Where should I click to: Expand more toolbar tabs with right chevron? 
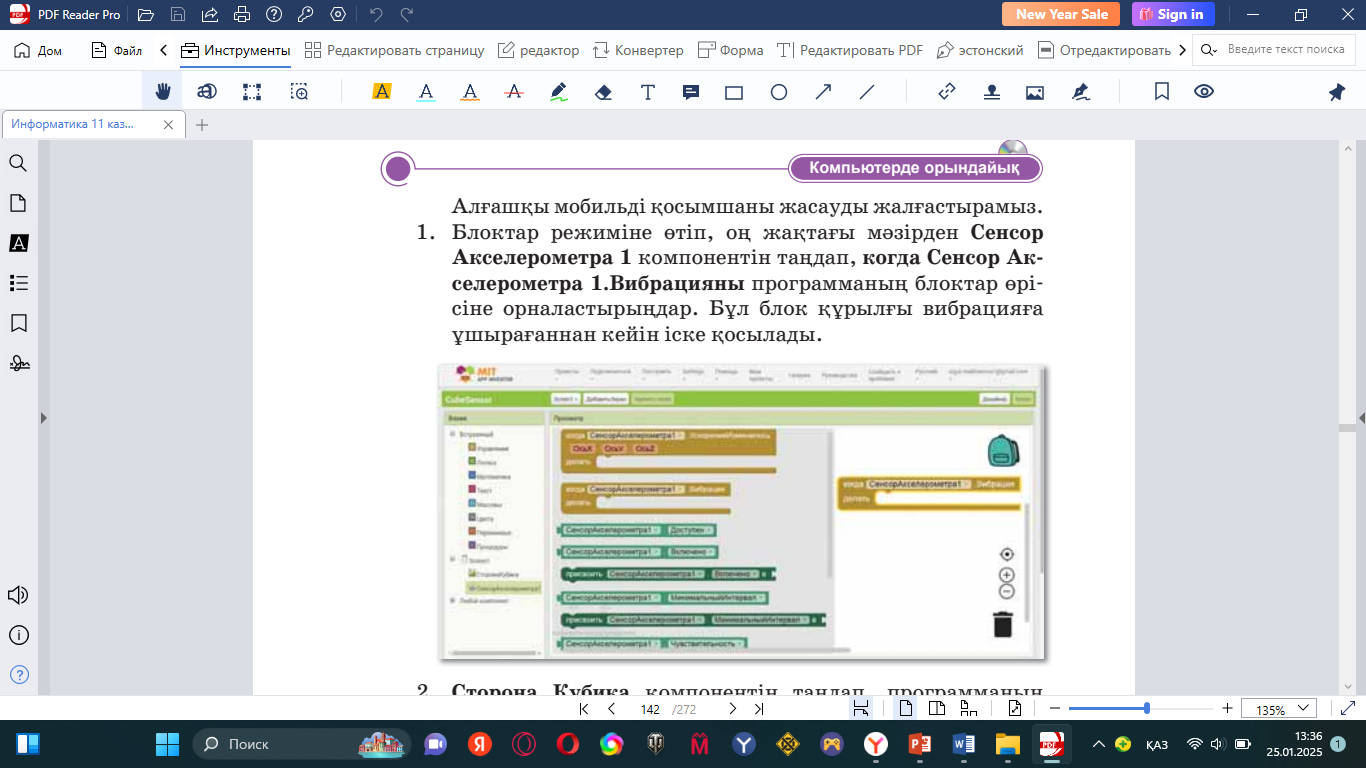point(1183,50)
